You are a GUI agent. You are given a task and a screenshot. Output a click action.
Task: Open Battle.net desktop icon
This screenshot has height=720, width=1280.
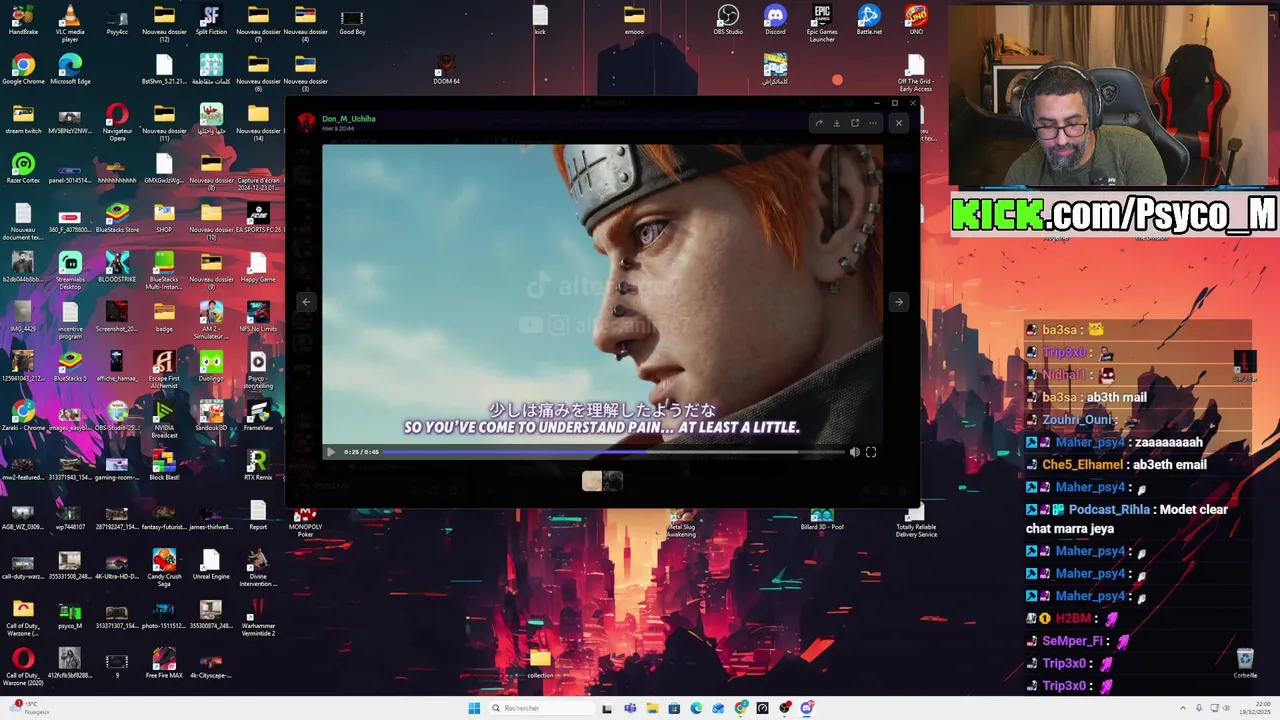(x=869, y=21)
